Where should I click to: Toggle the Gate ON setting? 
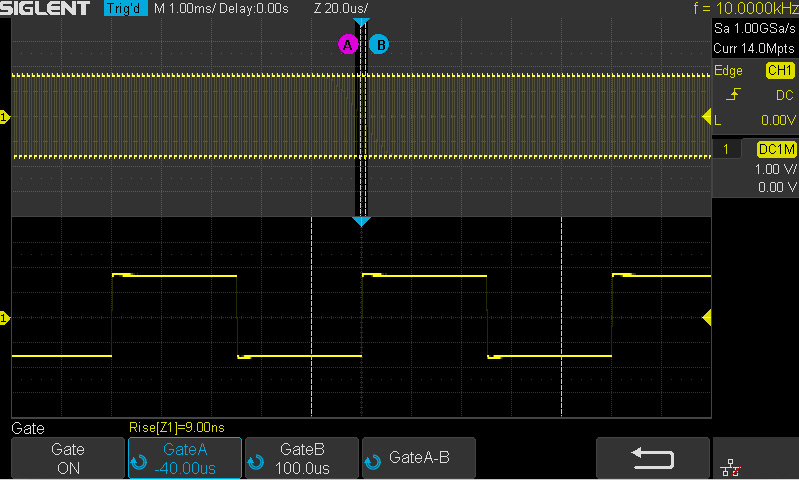(68, 458)
